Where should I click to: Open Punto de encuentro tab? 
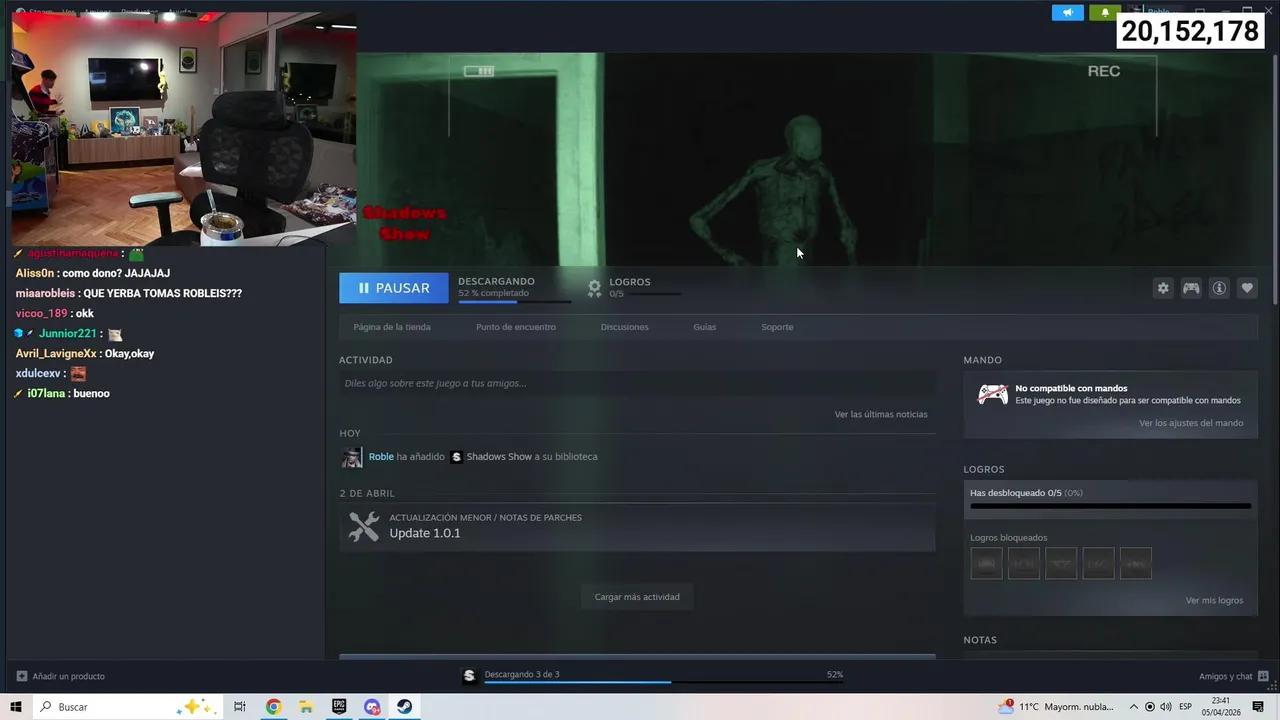tap(516, 327)
